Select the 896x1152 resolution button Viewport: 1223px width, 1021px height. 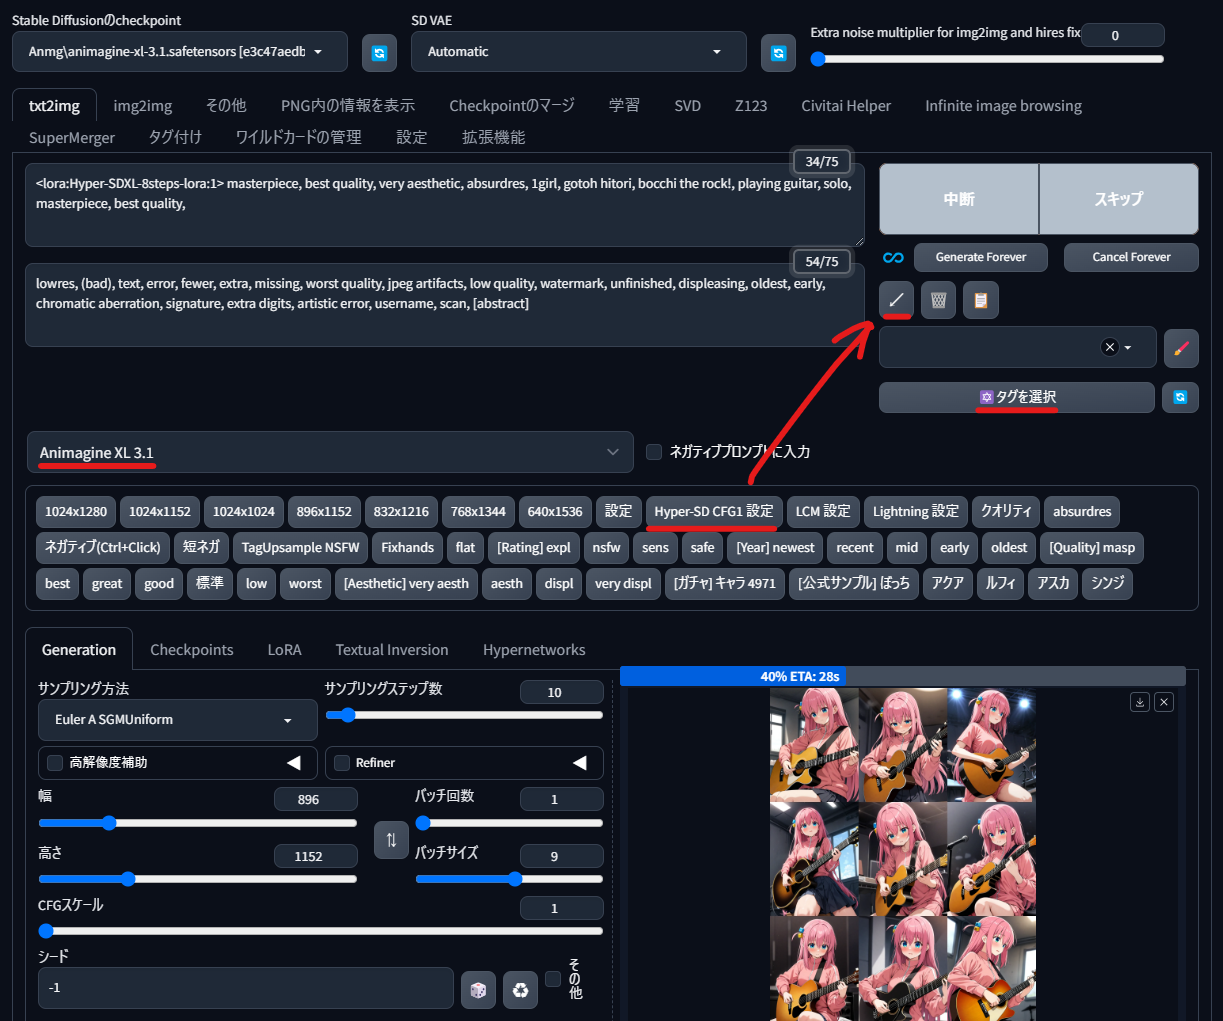(324, 512)
